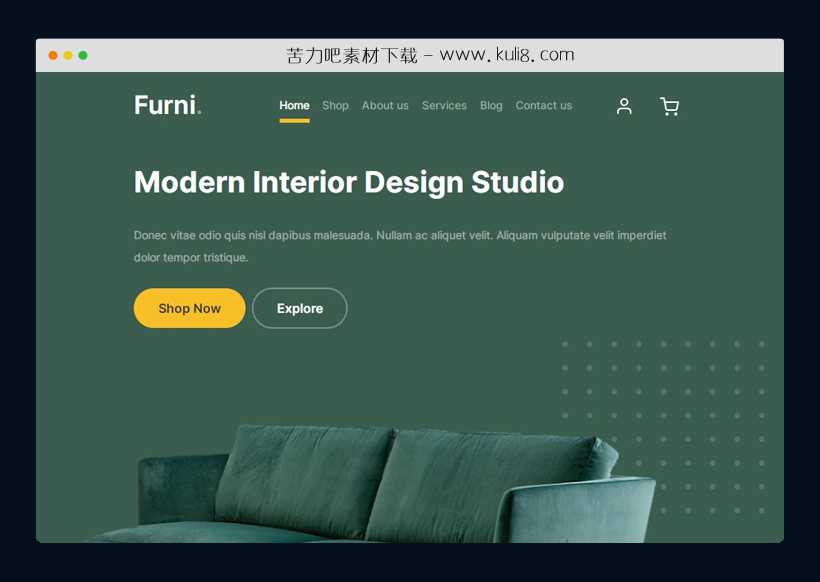The width and height of the screenshot is (820, 582).
Task: Open the shopping cart icon
Action: click(x=669, y=106)
